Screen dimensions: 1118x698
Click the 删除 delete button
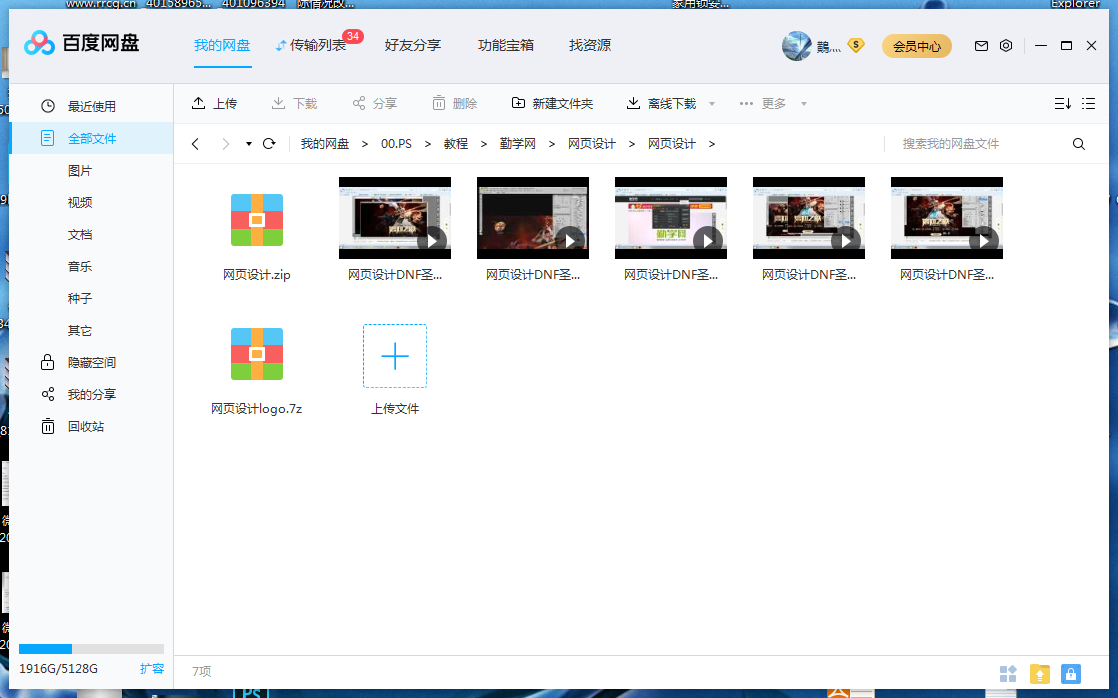(454, 103)
